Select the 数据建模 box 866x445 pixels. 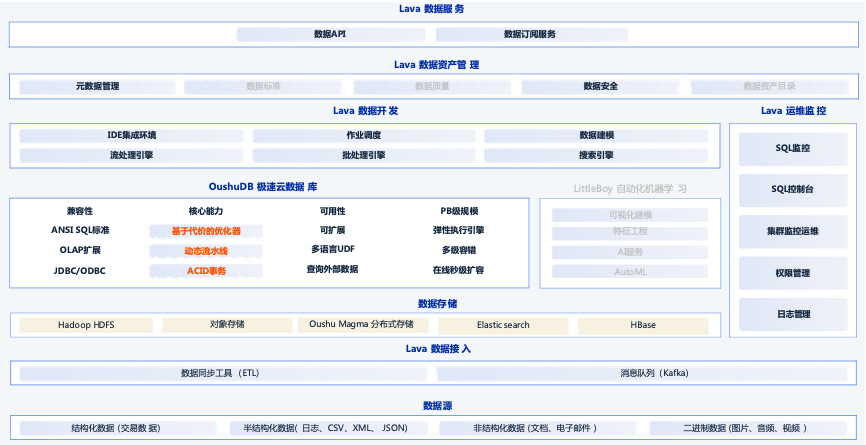point(596,135)
